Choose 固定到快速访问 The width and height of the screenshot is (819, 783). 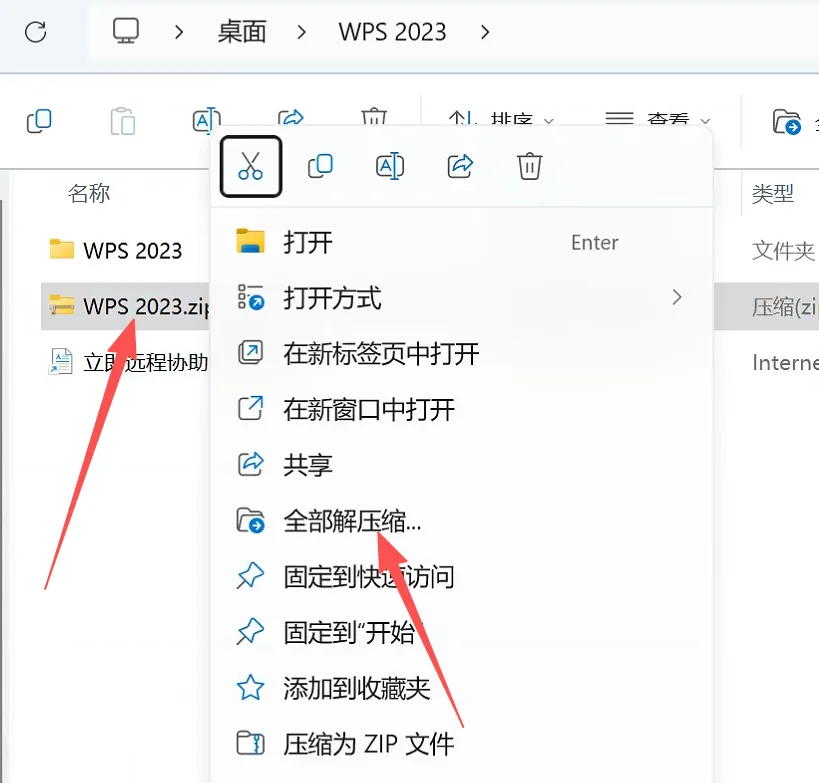461,576
